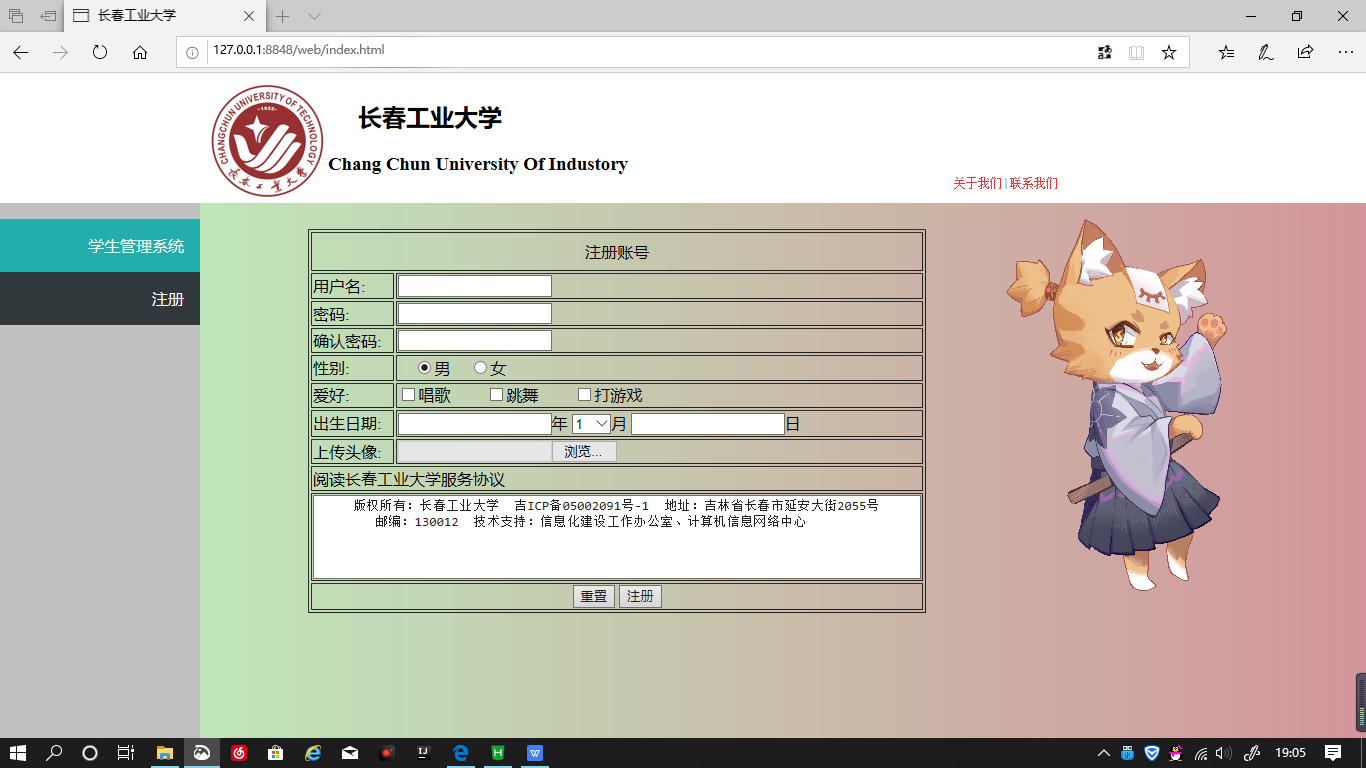1366x768 pixels.
Task: Submit form with 注册 button
Action: (640, 596)
